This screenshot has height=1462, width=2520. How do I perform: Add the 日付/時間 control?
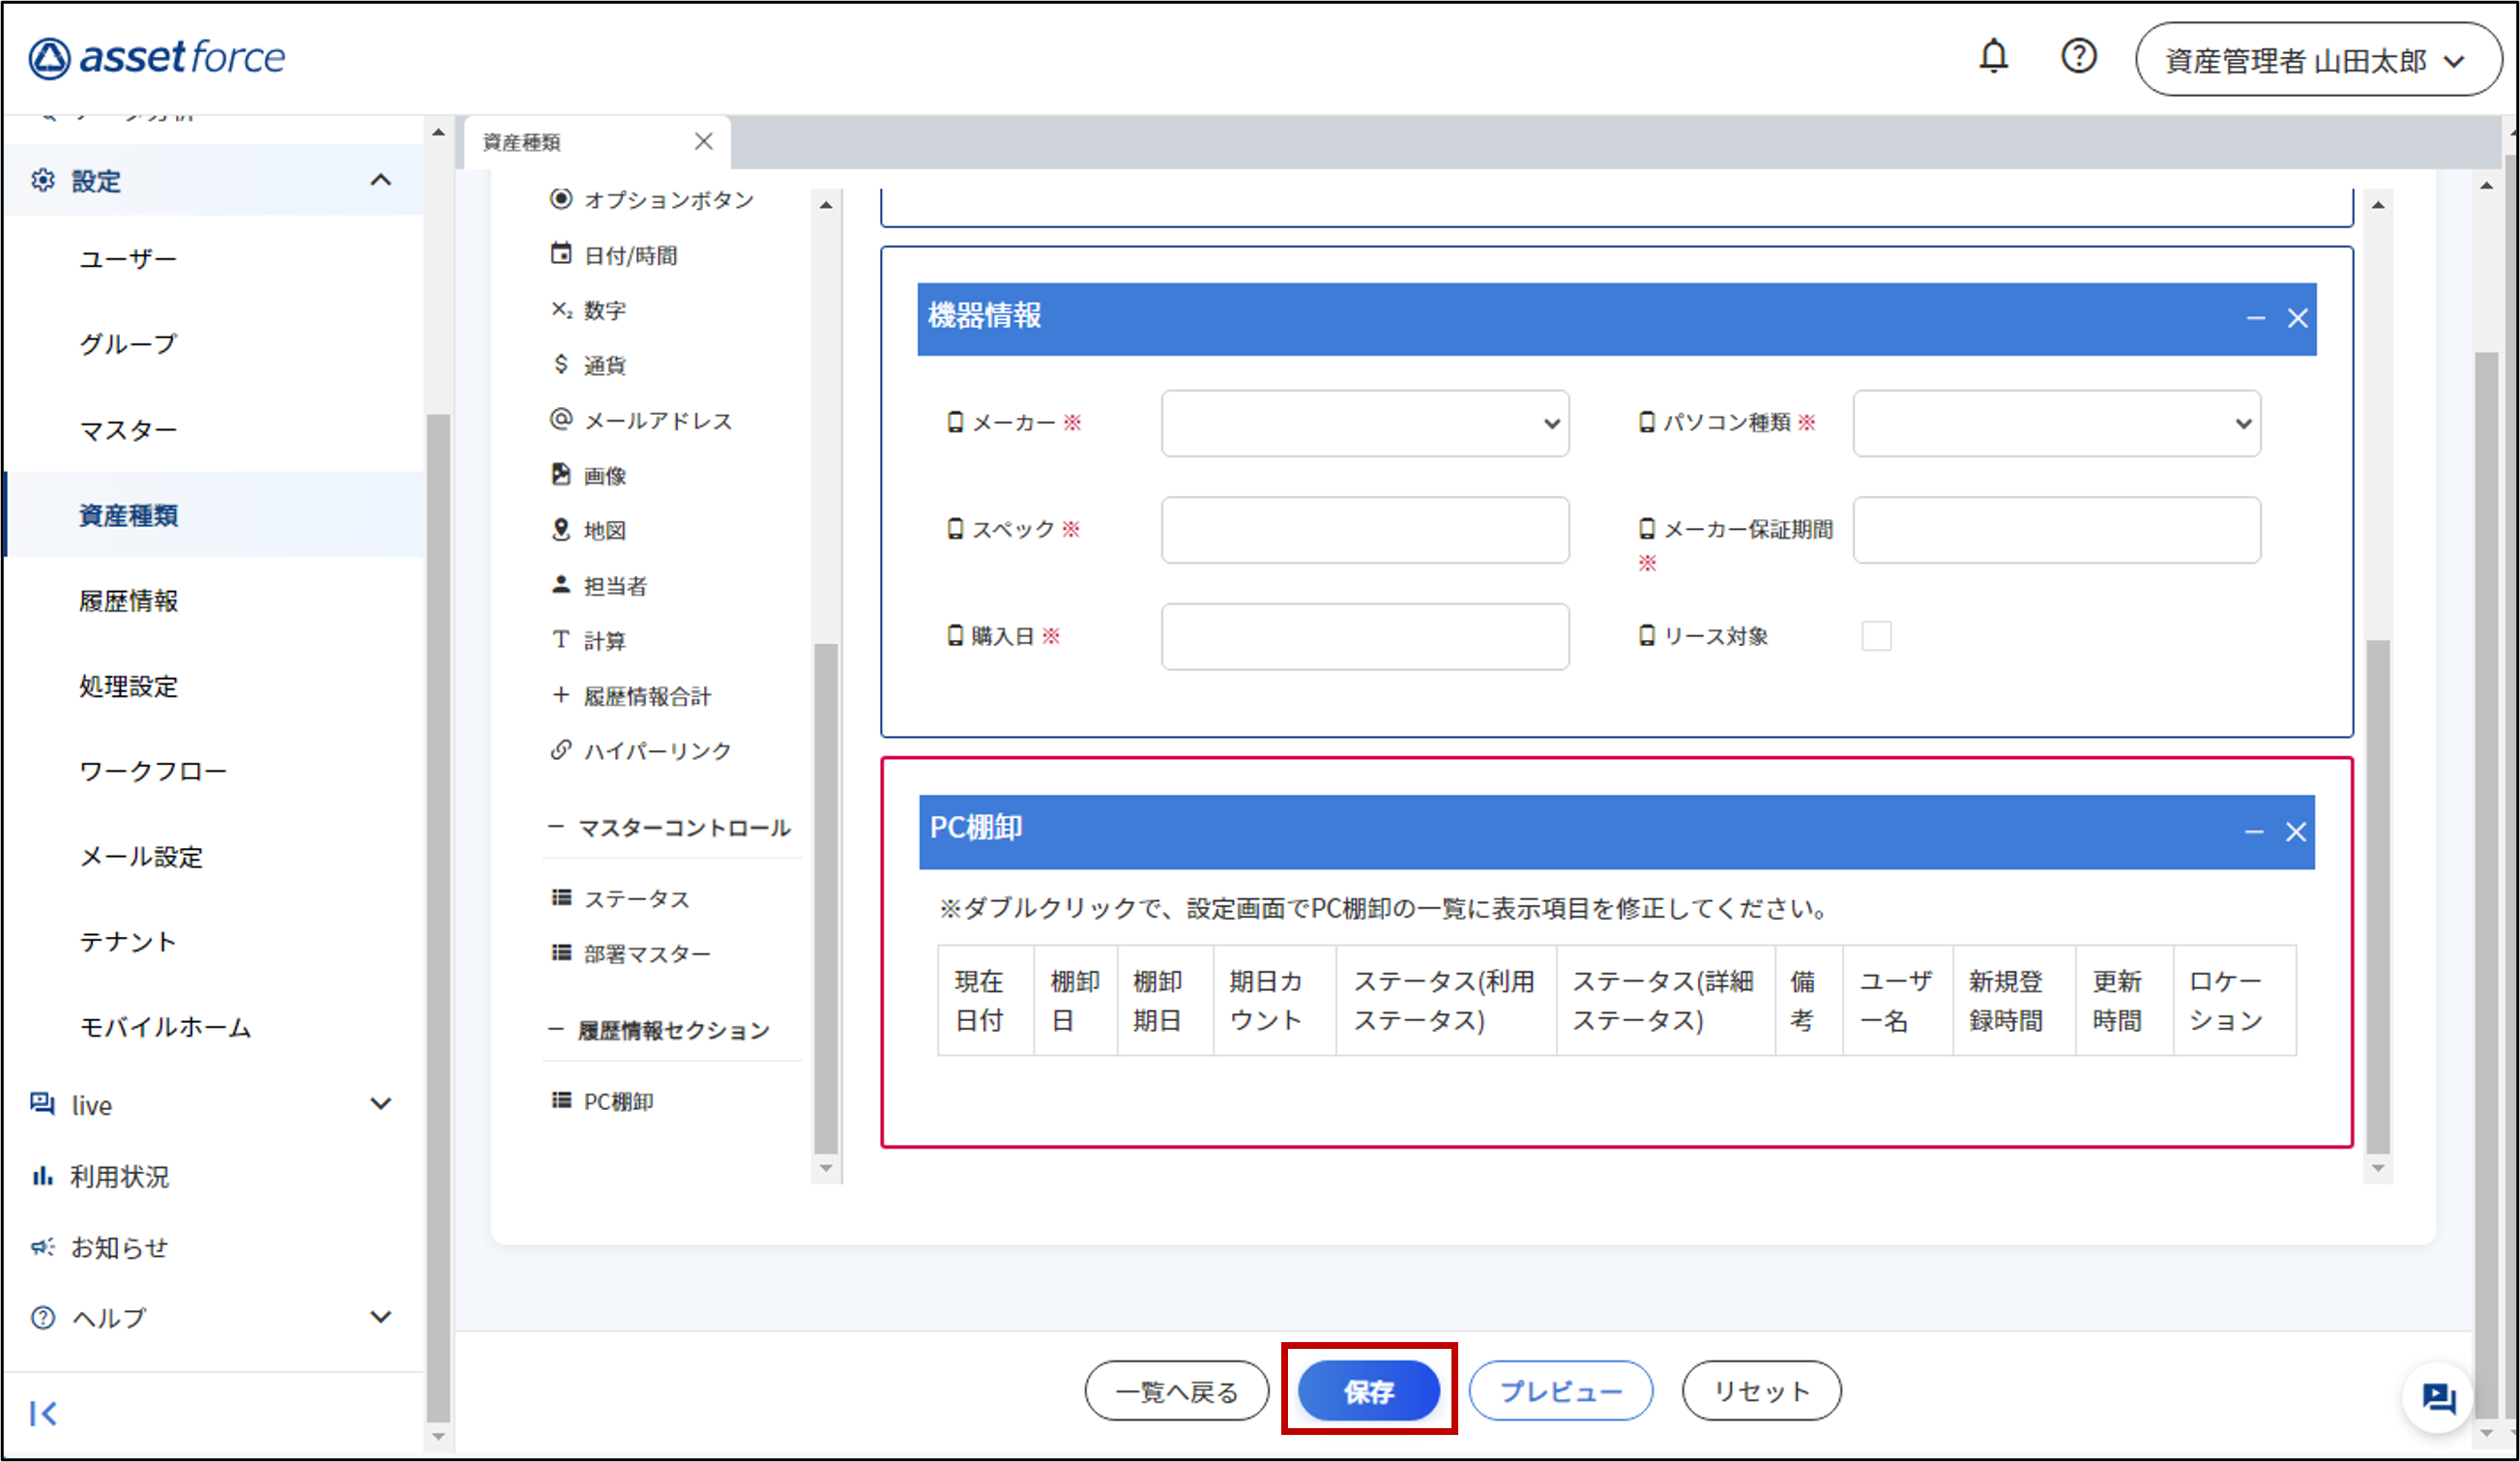pos(614,255)
